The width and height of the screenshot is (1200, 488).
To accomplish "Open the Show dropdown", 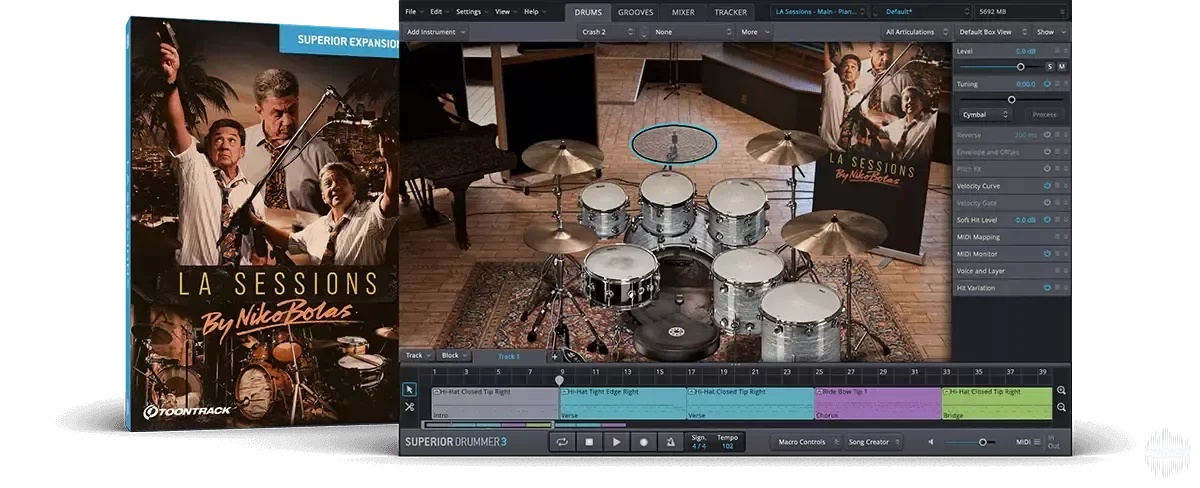I will pyautogui.click(x=1050, y=32).
